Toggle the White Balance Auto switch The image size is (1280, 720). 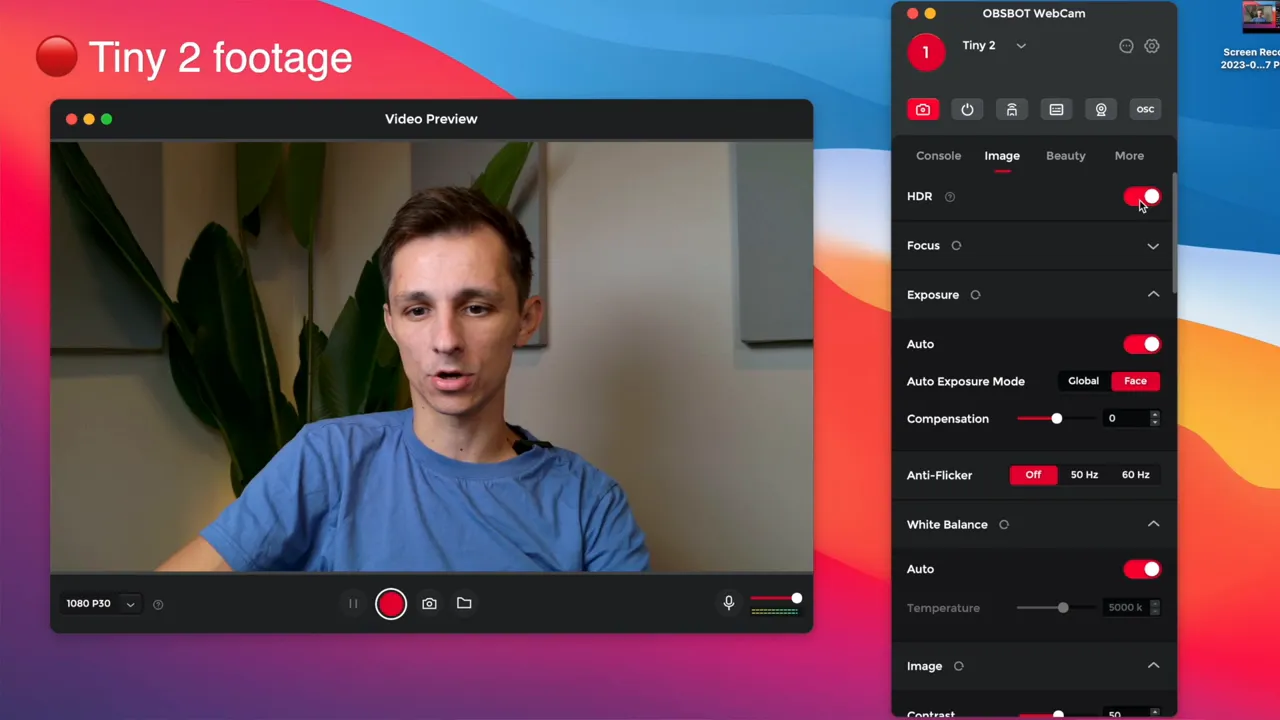pyautogui.click(x=1142, y=569)
